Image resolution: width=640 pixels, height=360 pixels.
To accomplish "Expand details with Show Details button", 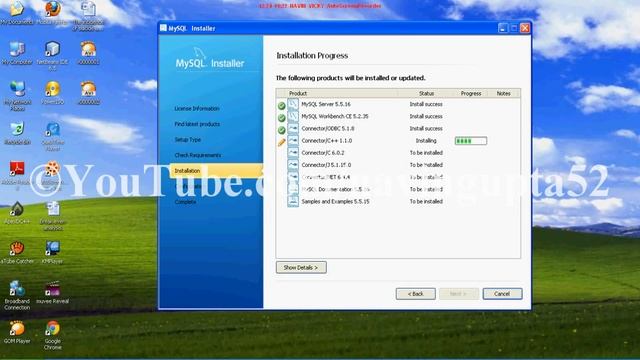I will point(301,267).
